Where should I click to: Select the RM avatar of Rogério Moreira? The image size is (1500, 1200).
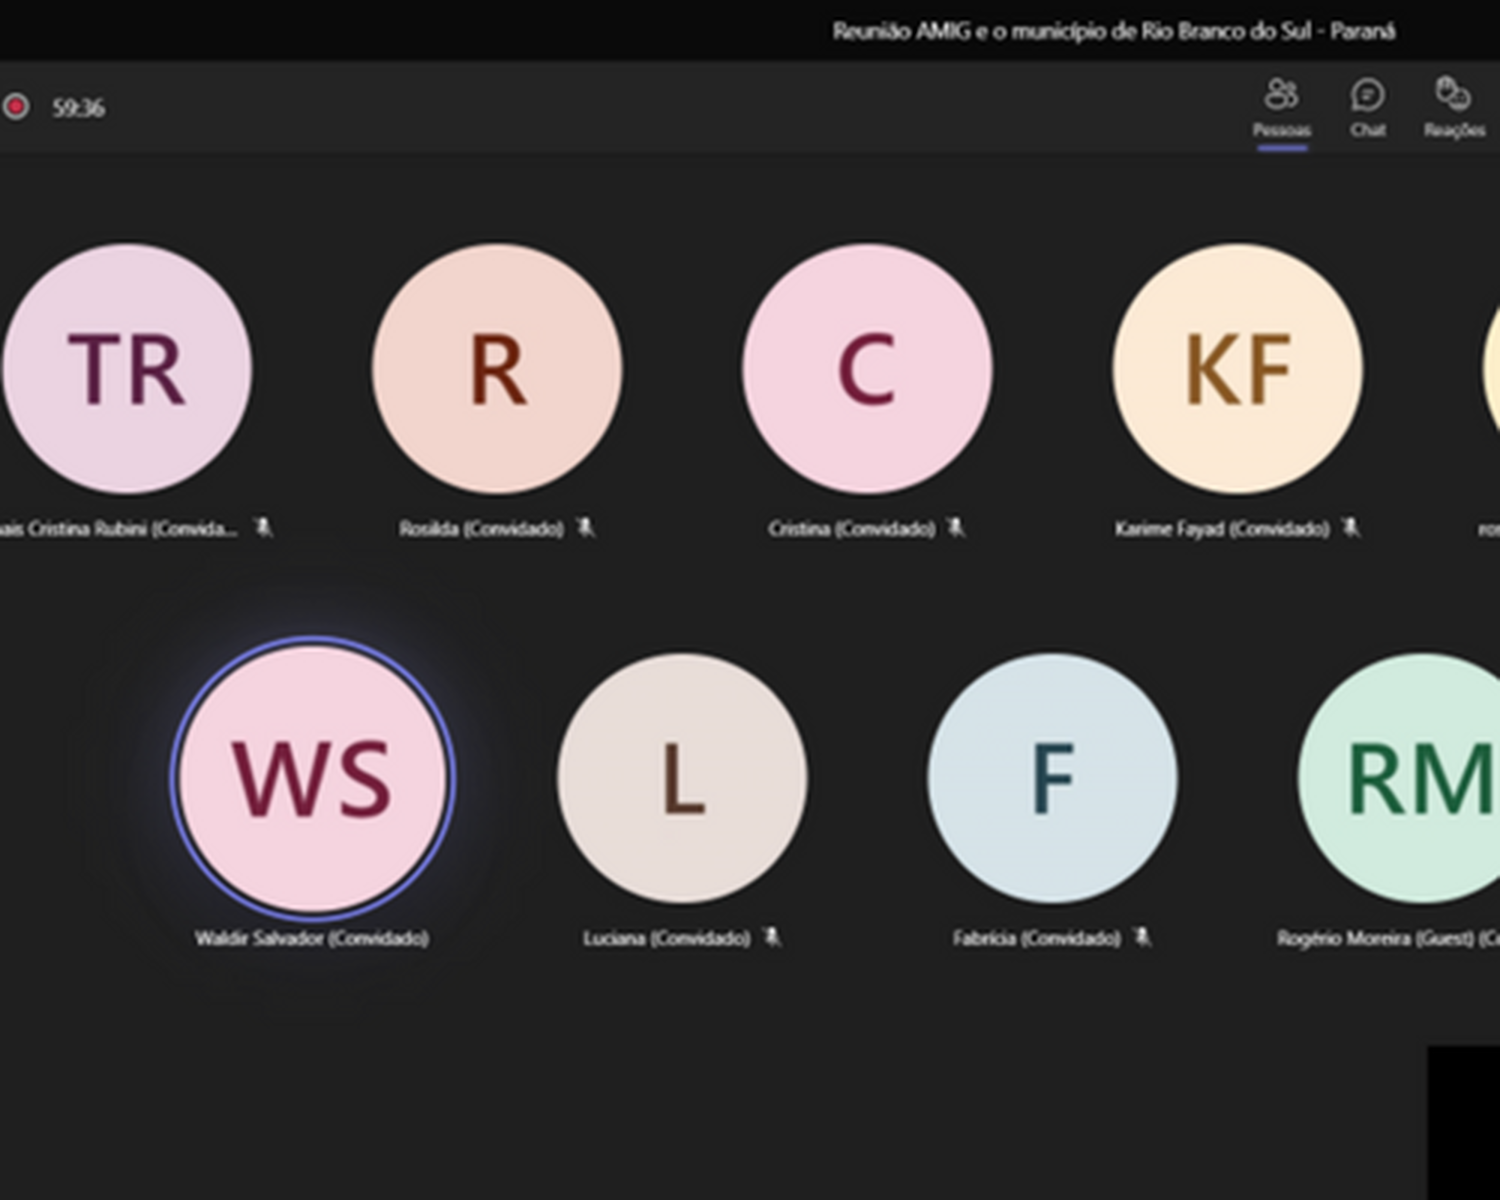coord(1418,778)
